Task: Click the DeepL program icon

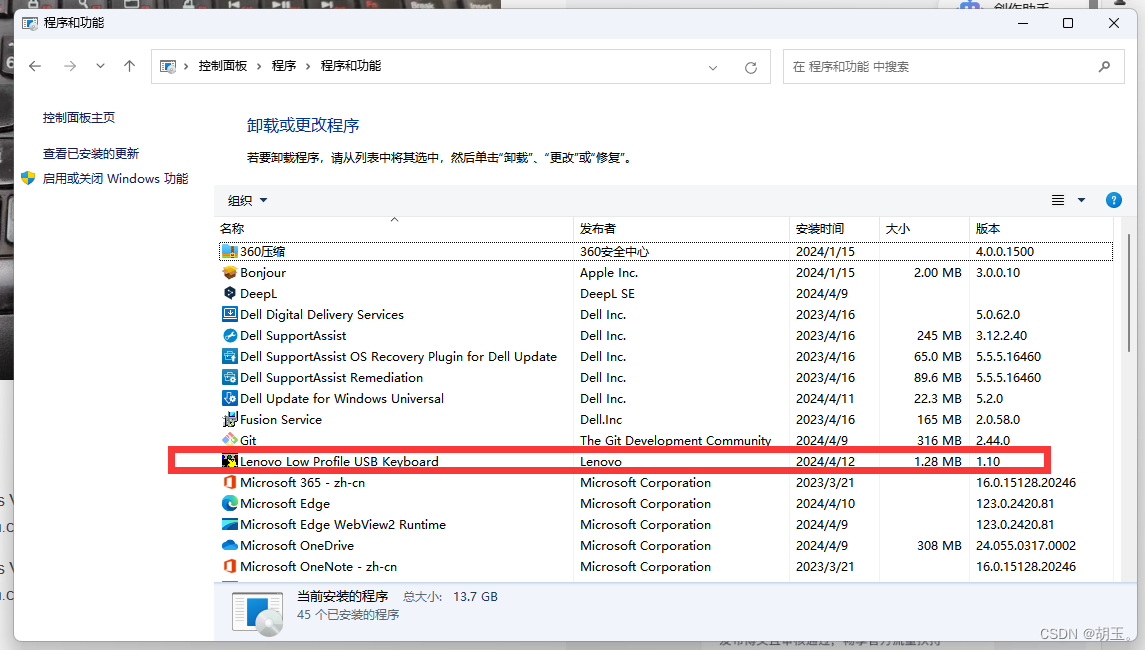Action: pyautogui.click(x=229, y=293)
